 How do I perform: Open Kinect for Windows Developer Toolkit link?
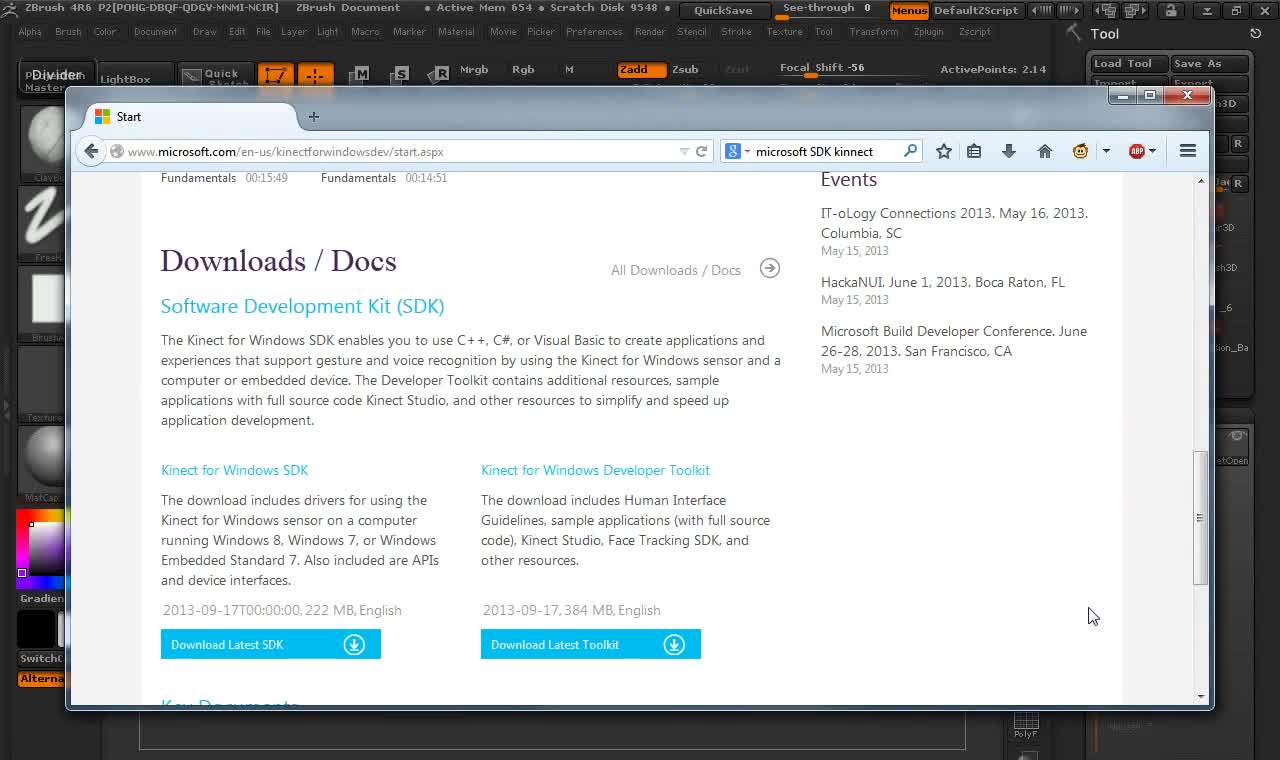click(x=596, y=470)
